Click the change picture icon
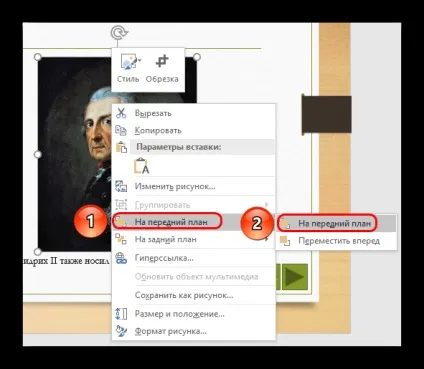 121,186
